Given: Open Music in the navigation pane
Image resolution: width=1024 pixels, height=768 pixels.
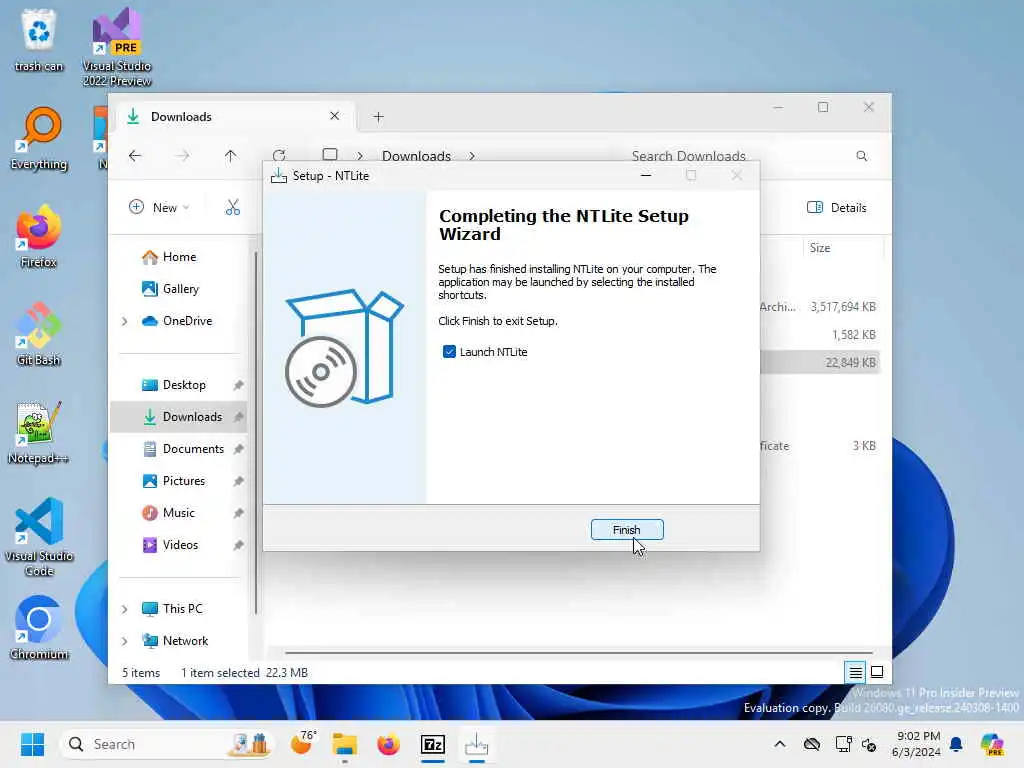Looking at the screenshot, I should 178,513.
